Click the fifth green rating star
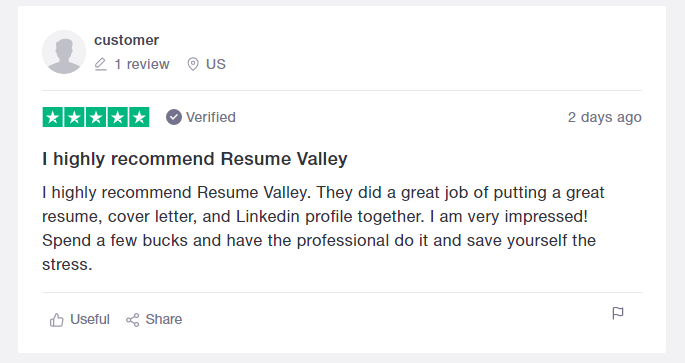Viewport: 685px width, 363px height. coord(139,117)
